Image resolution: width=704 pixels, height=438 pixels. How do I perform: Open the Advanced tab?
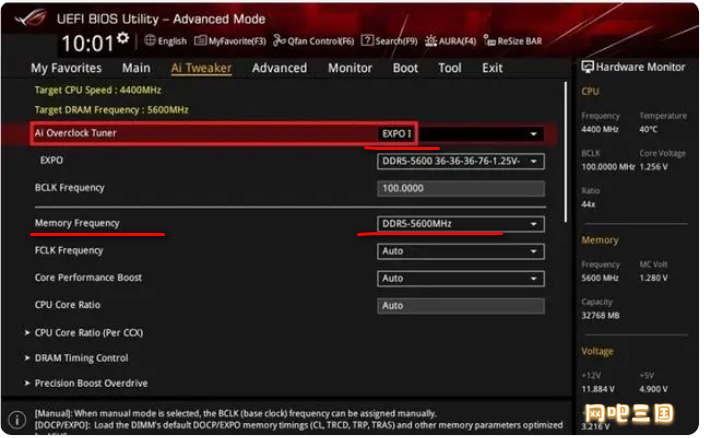pos(279,68)
